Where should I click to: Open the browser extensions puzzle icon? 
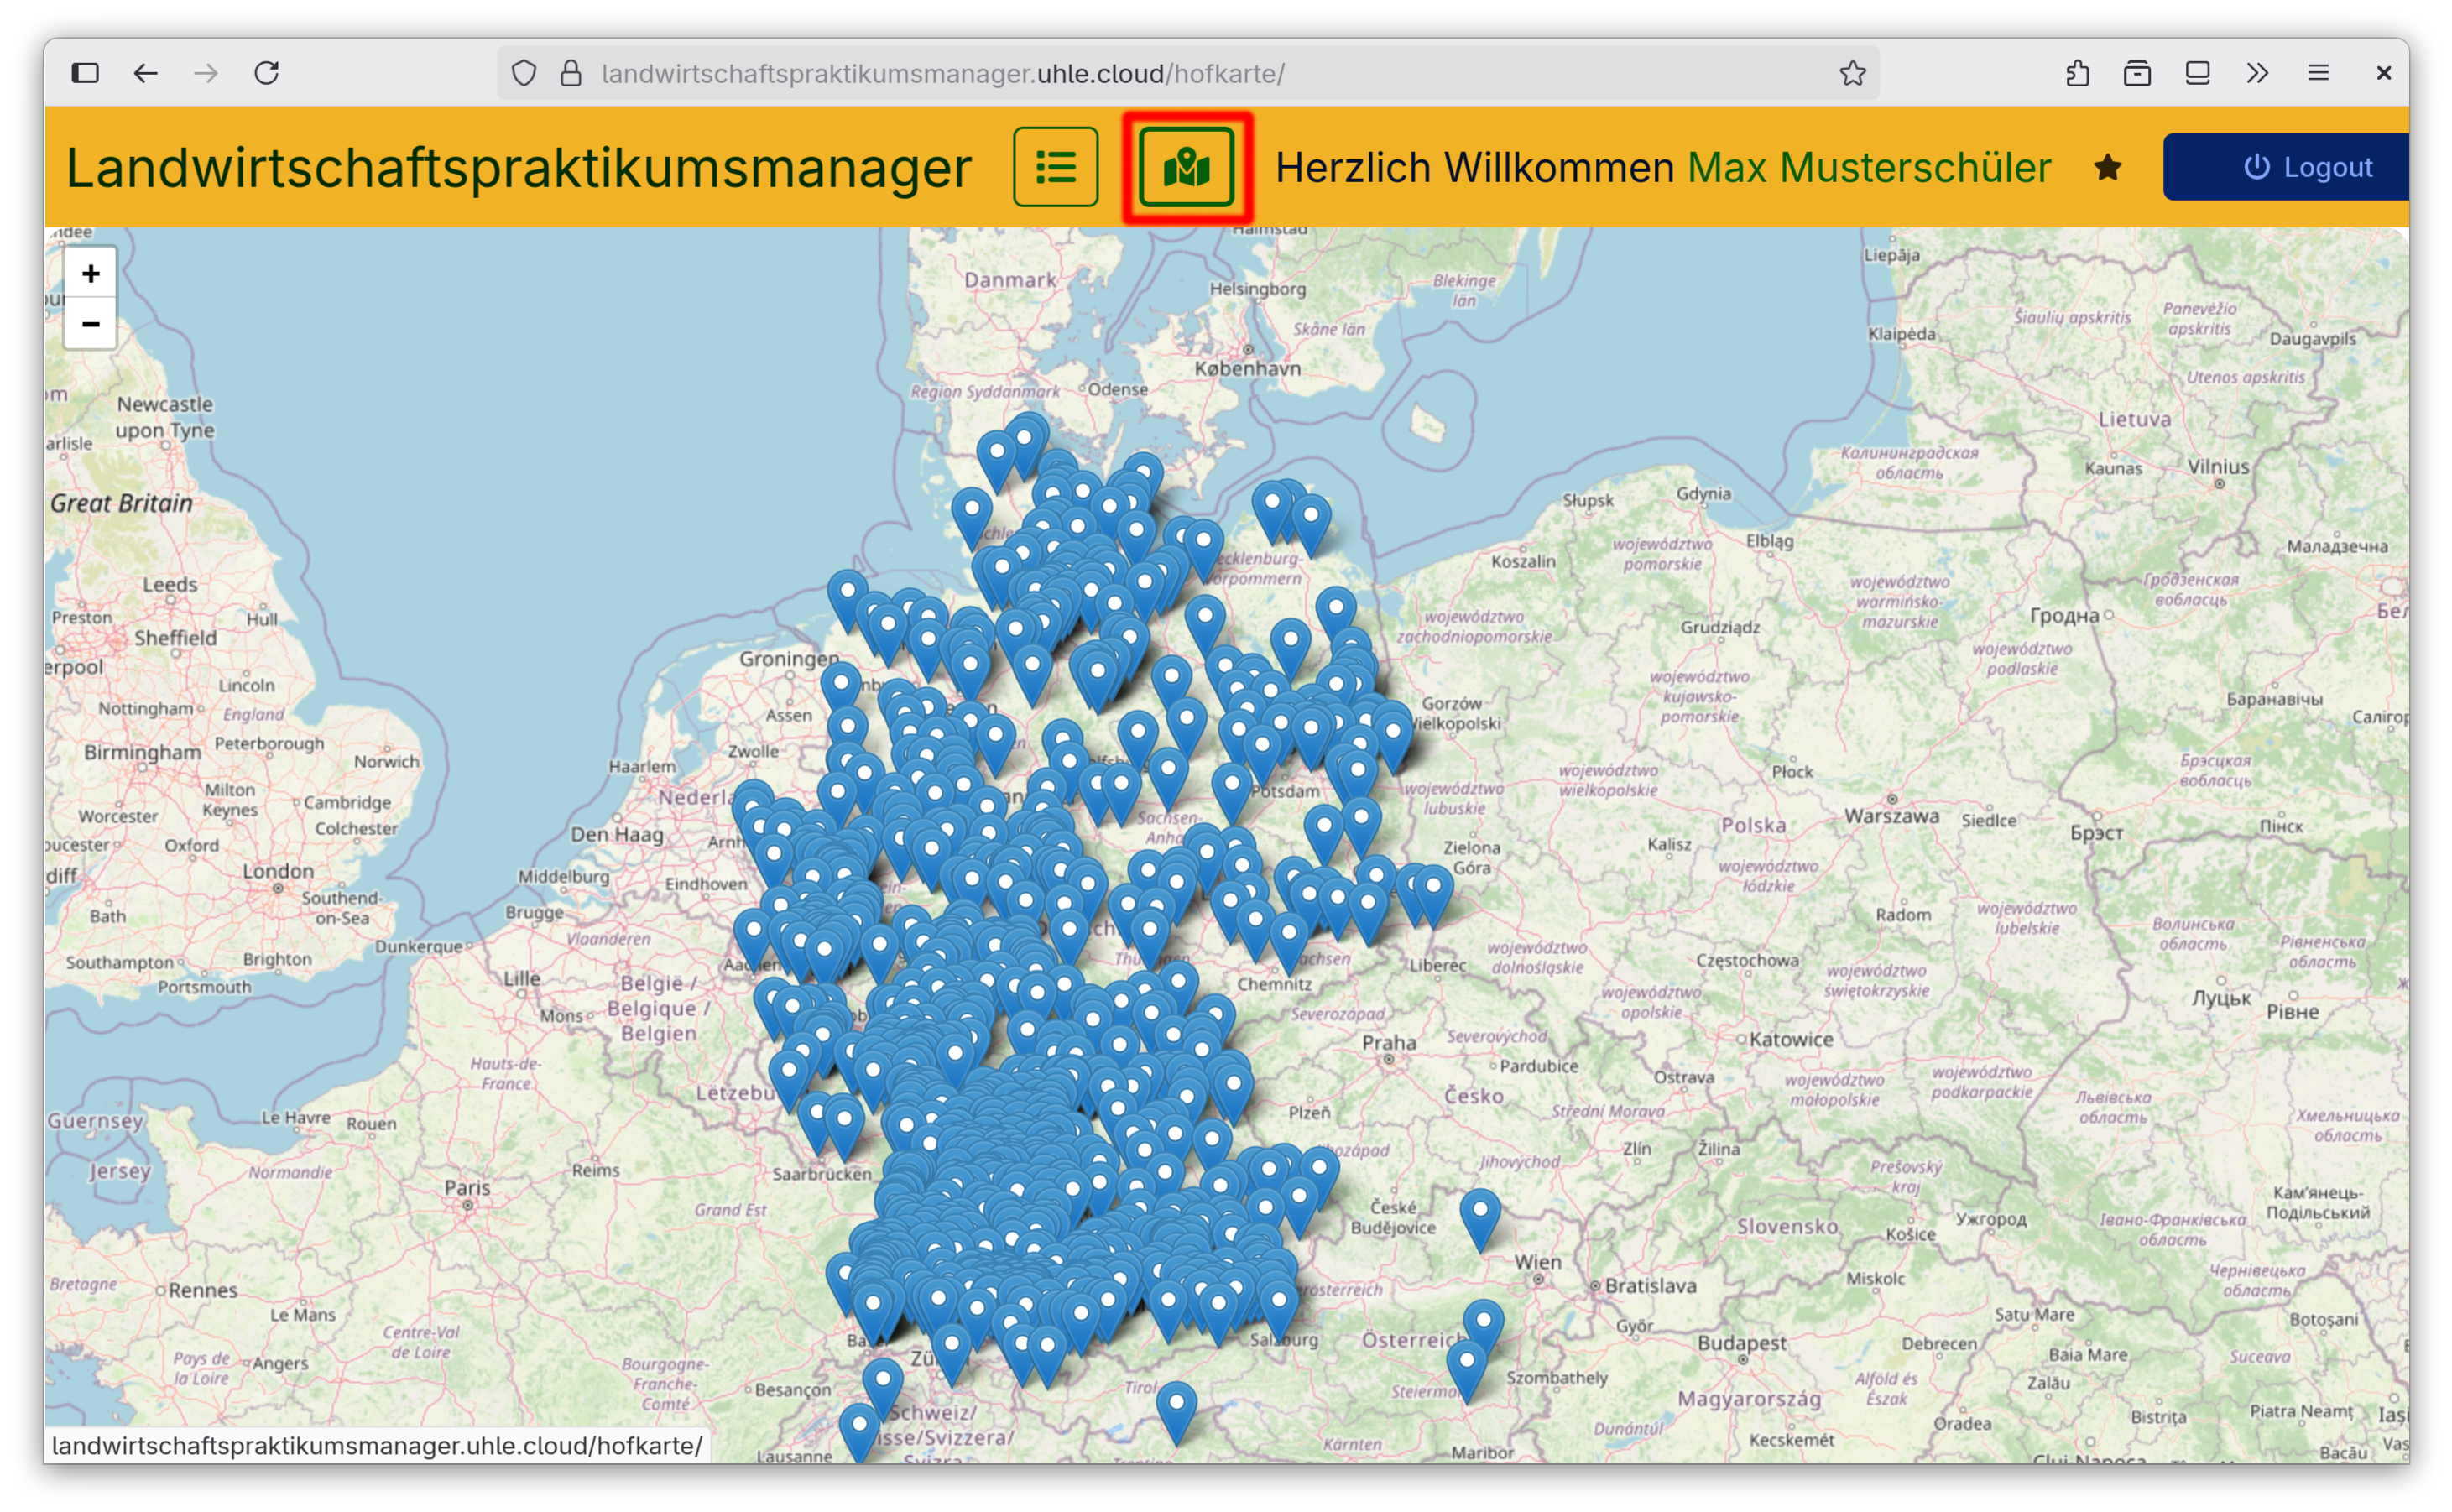tap(2077, 73)
